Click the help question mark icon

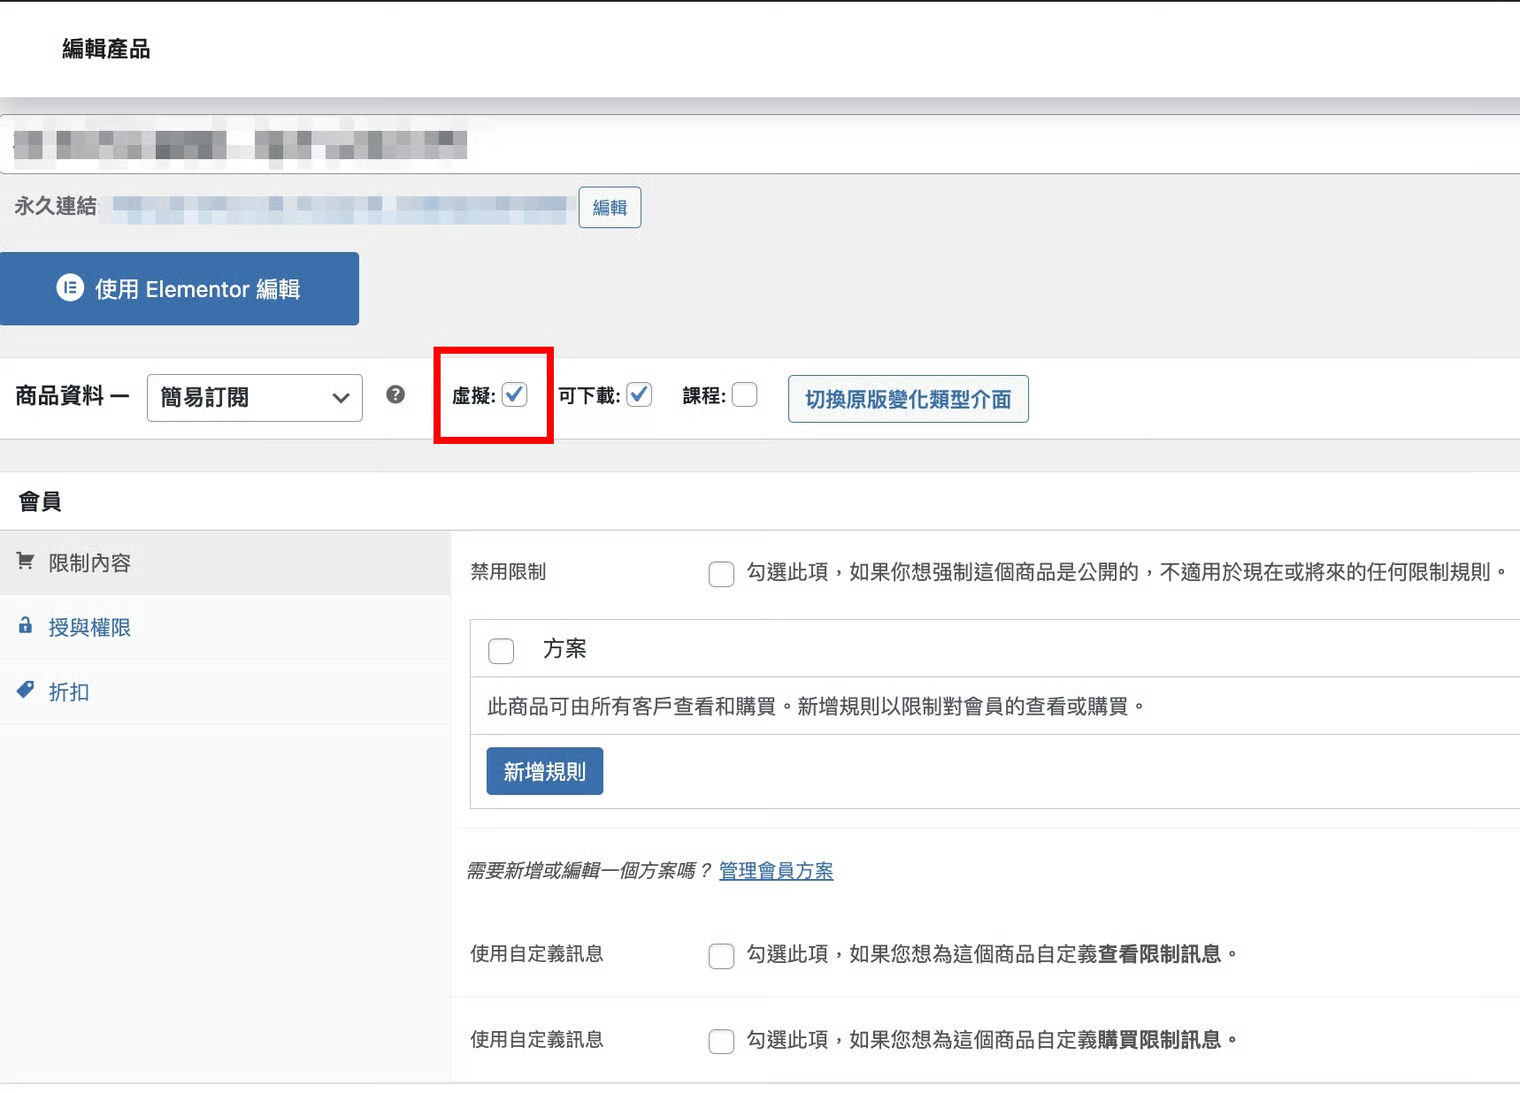tap(396, 395)
